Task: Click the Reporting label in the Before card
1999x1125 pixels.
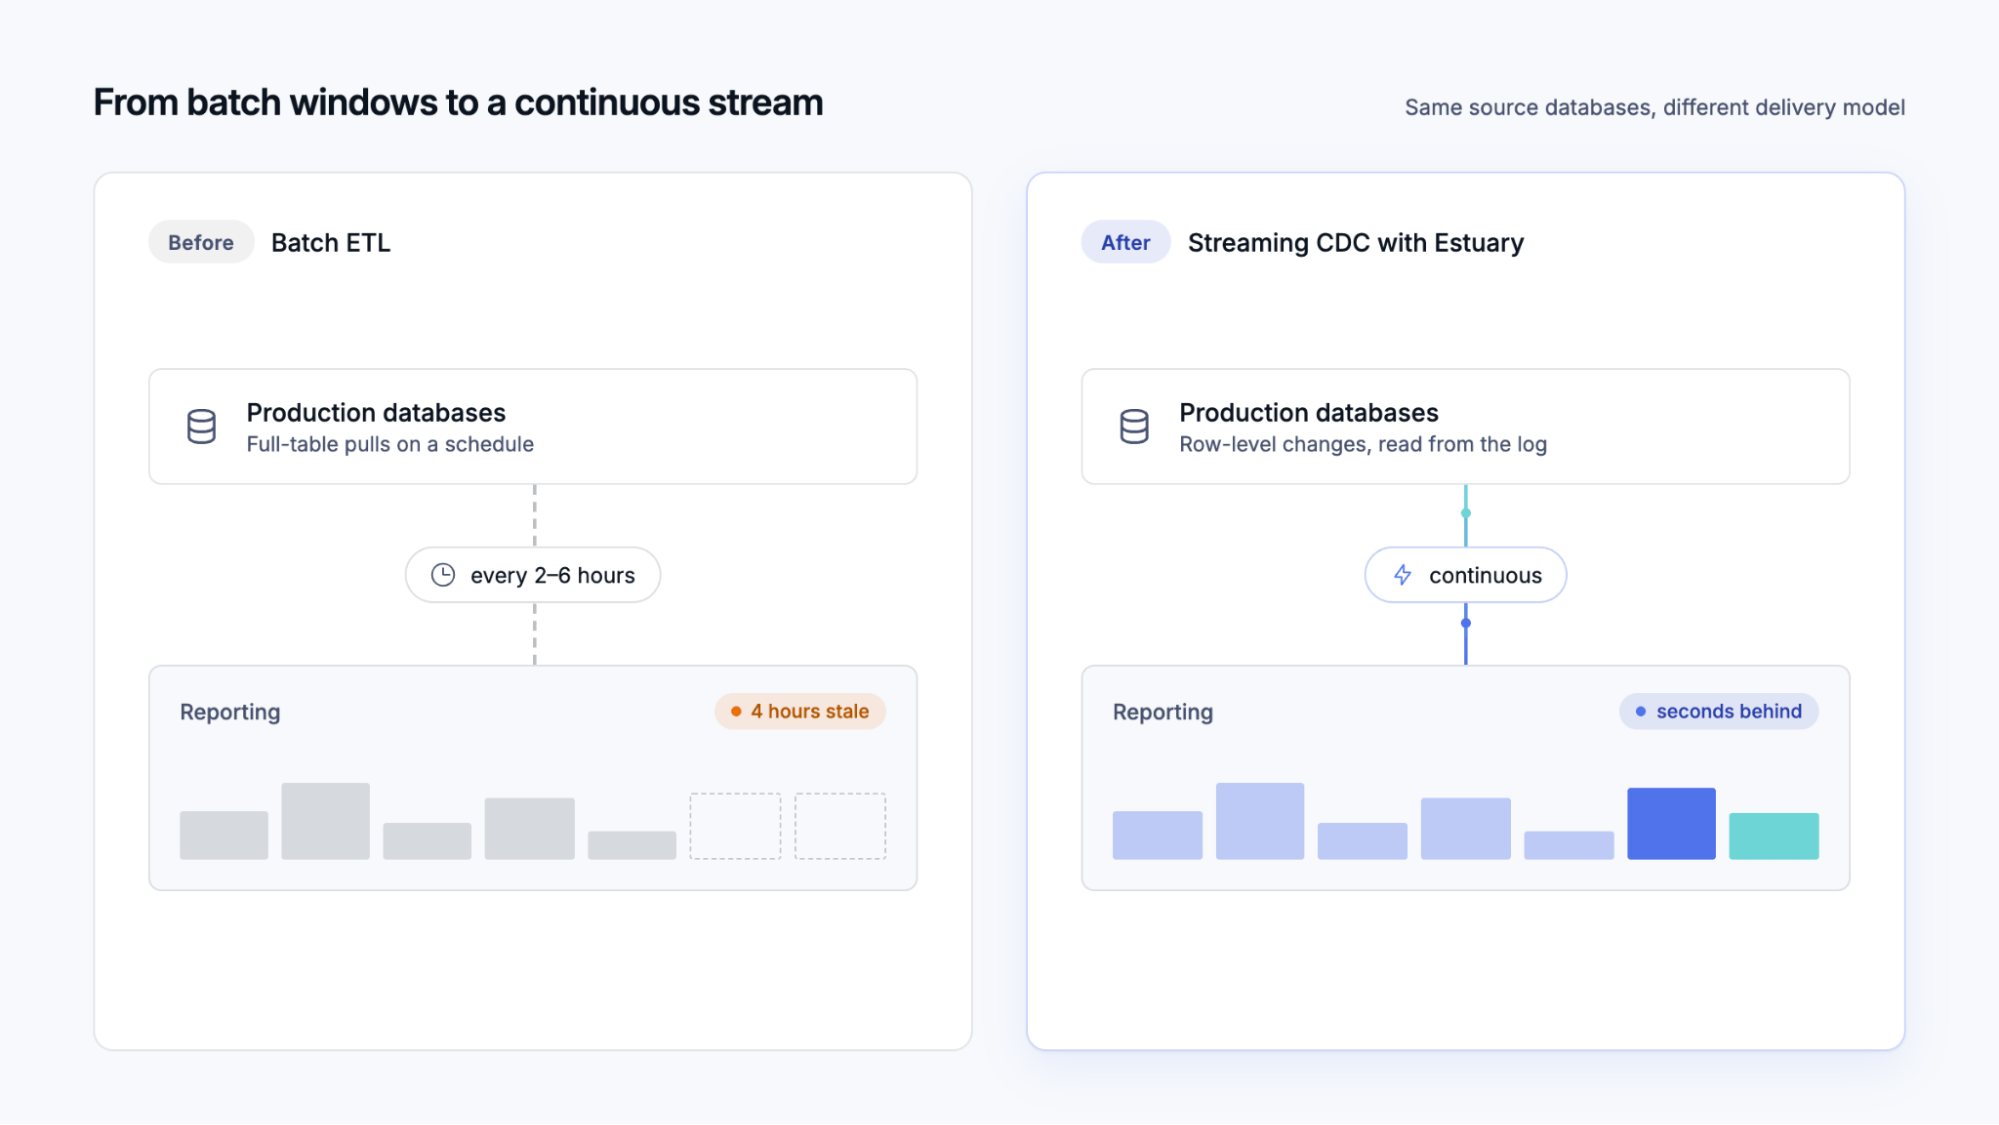Action: (230, 712)
